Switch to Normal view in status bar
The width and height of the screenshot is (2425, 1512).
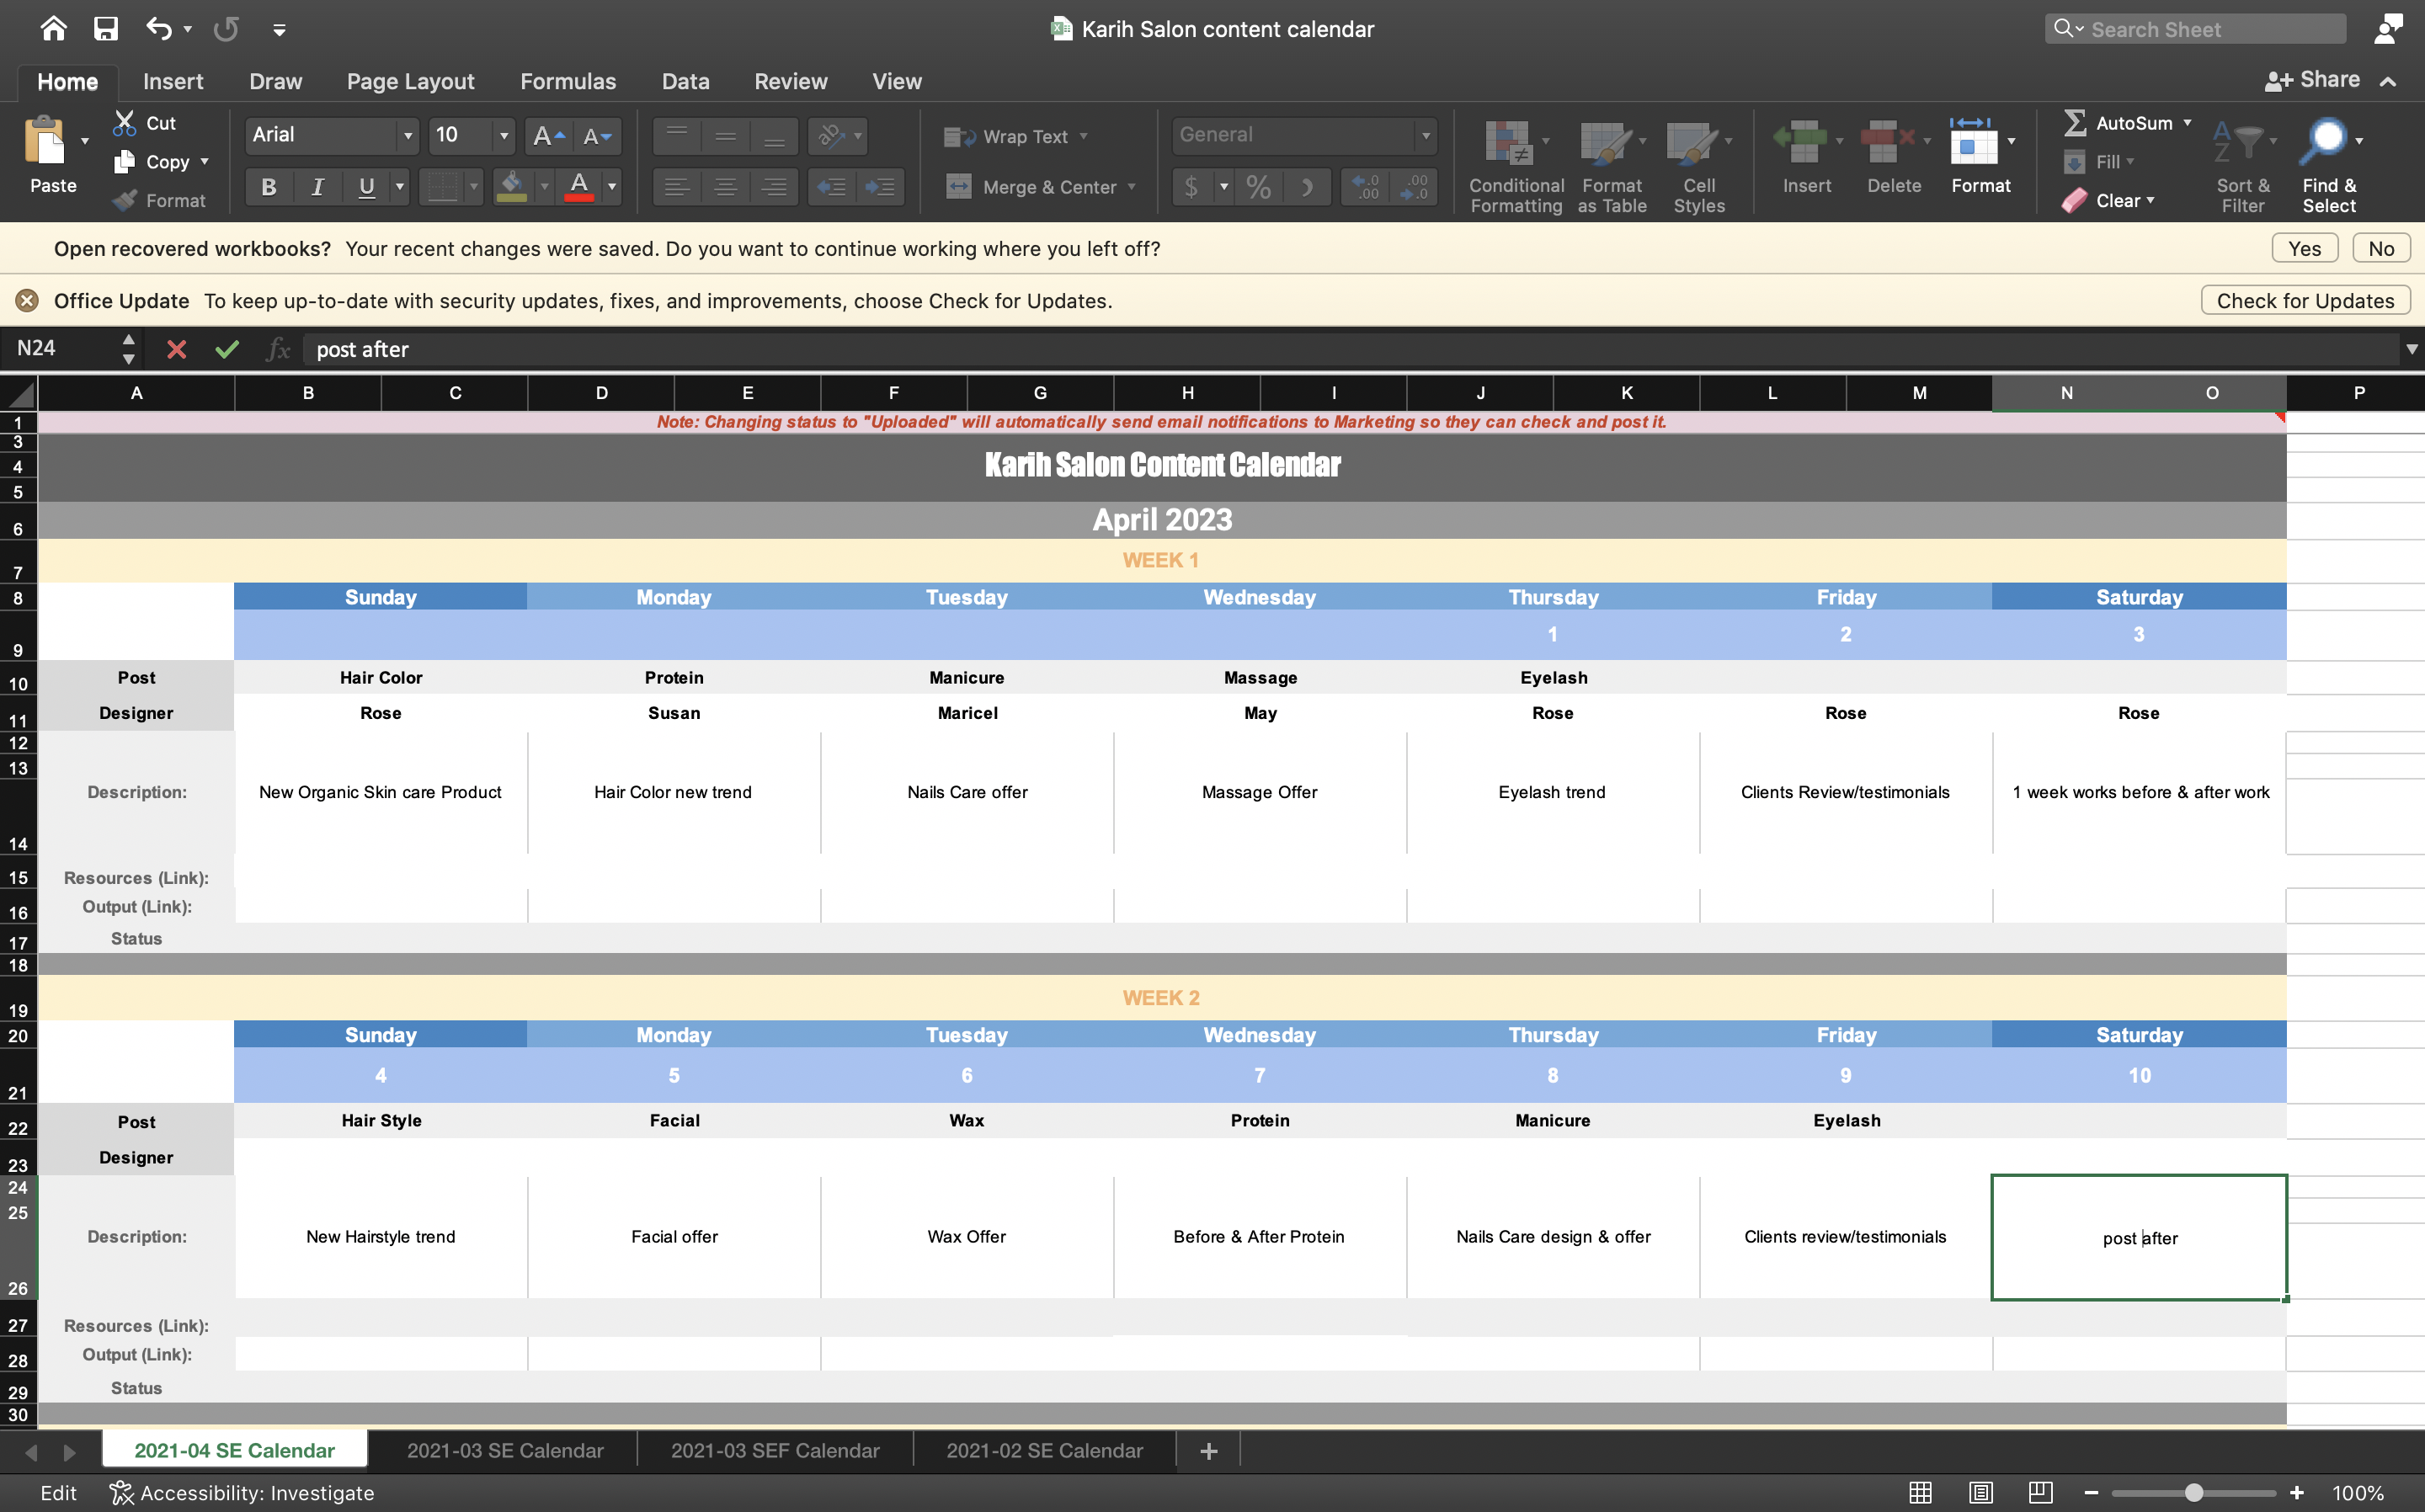pos(1920,1492)
